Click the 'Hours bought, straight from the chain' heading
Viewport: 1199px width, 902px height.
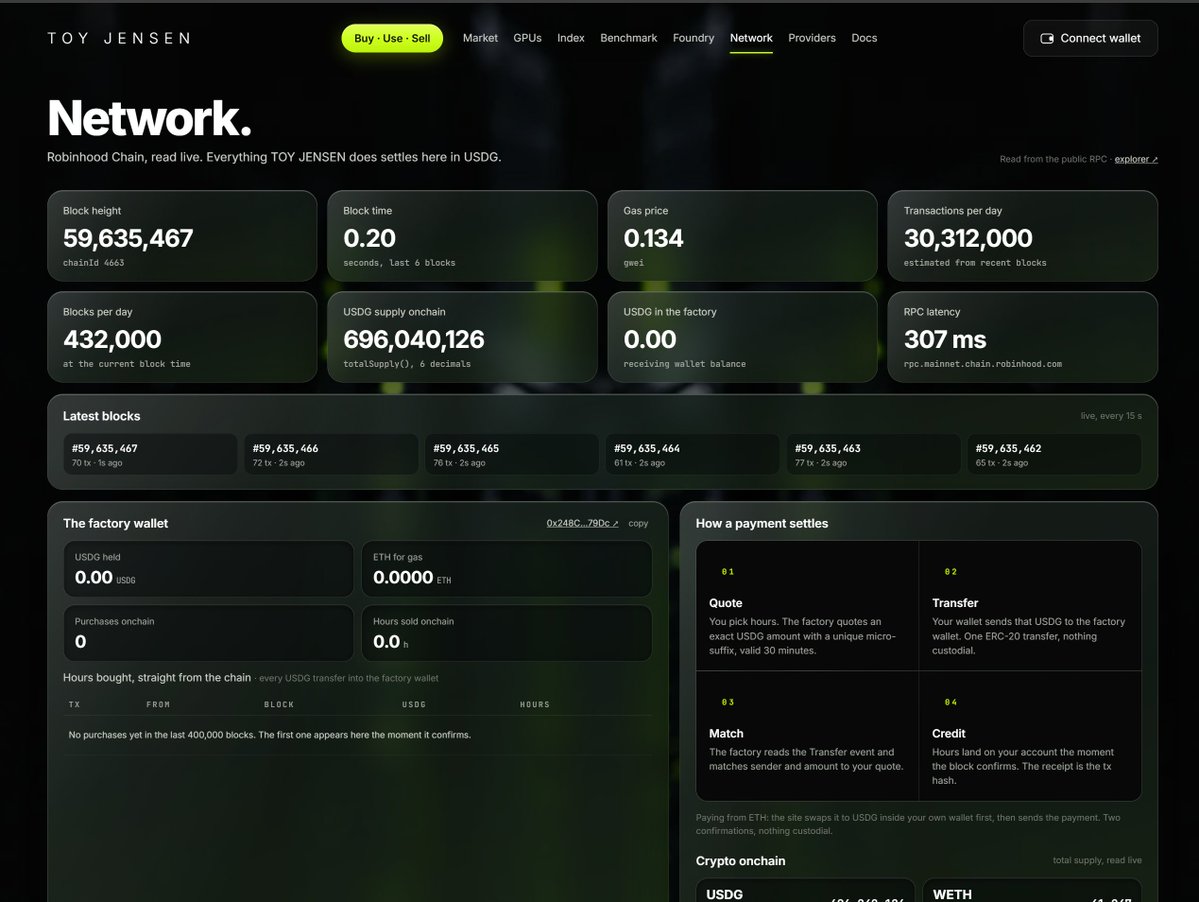[x=157, y=677]
